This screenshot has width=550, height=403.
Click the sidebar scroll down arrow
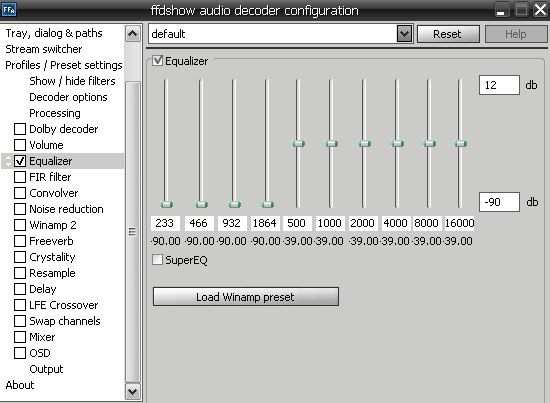pyautogui.click(x=133, y=391)
